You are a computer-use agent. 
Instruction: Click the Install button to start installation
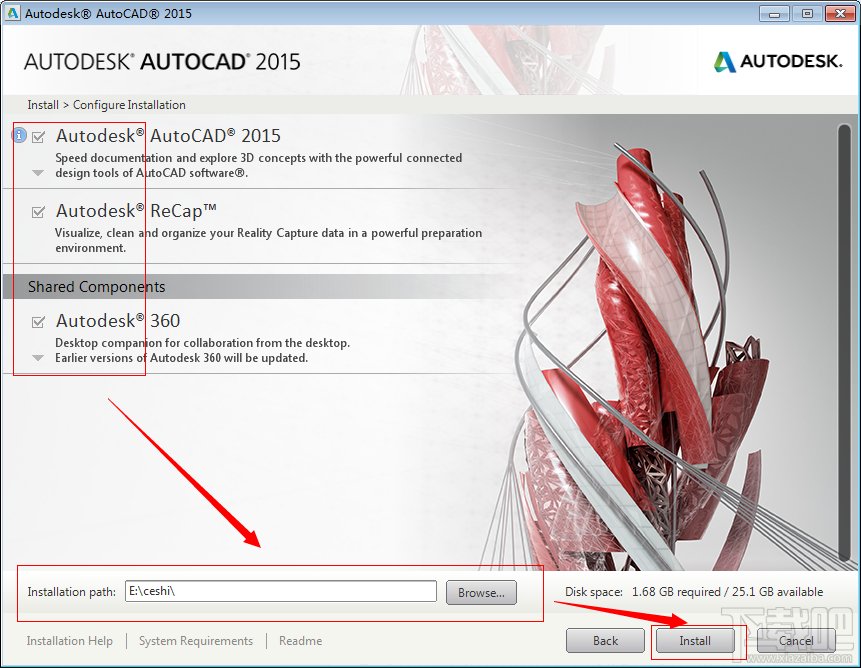tap(695, 641)
